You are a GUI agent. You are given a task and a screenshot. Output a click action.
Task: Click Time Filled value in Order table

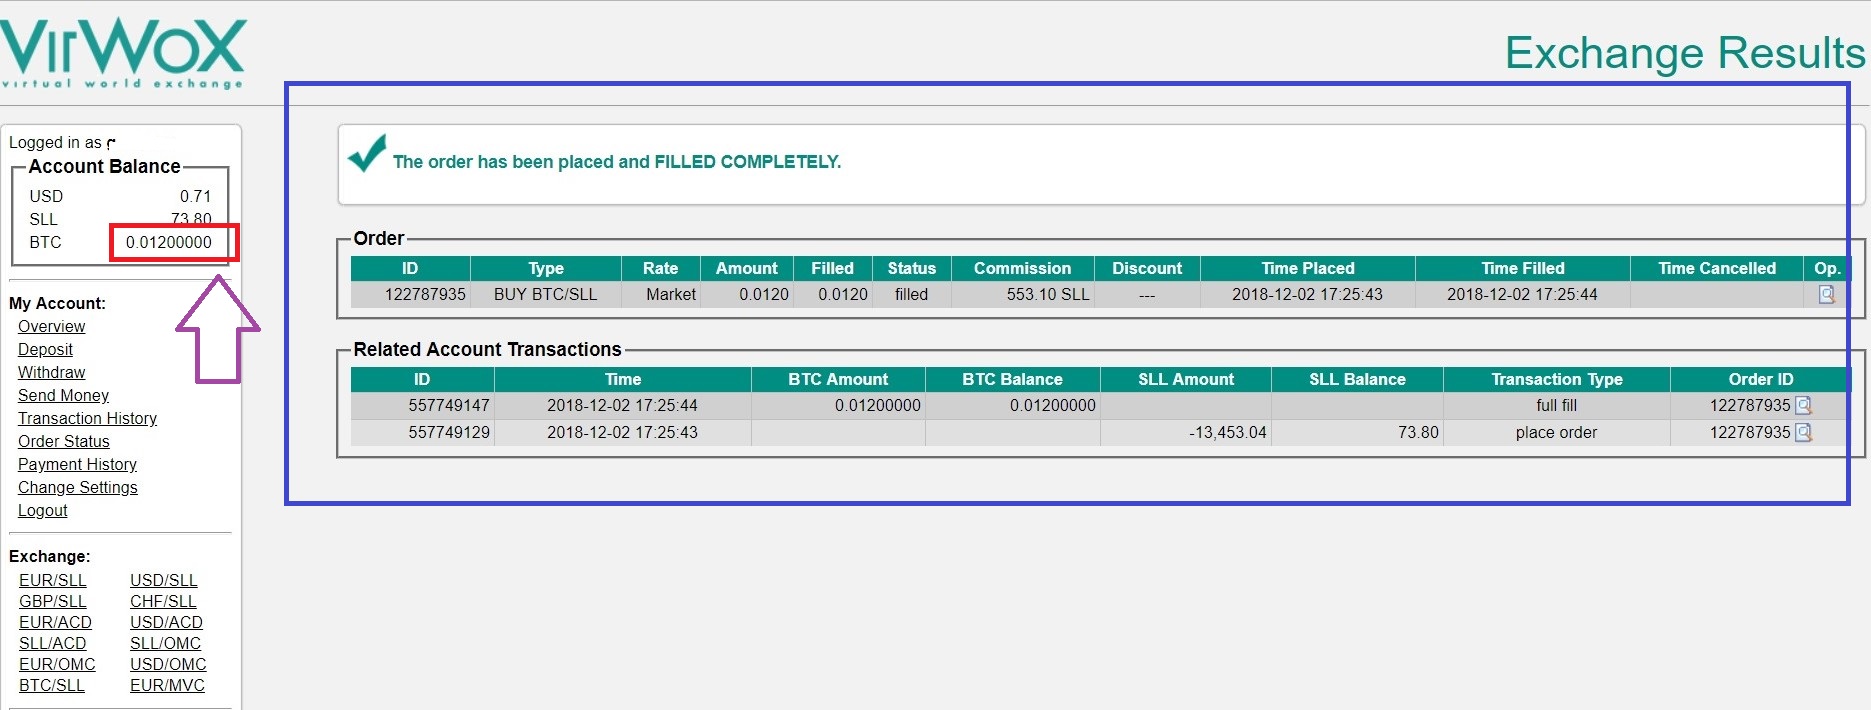(x=1522, y=294)
